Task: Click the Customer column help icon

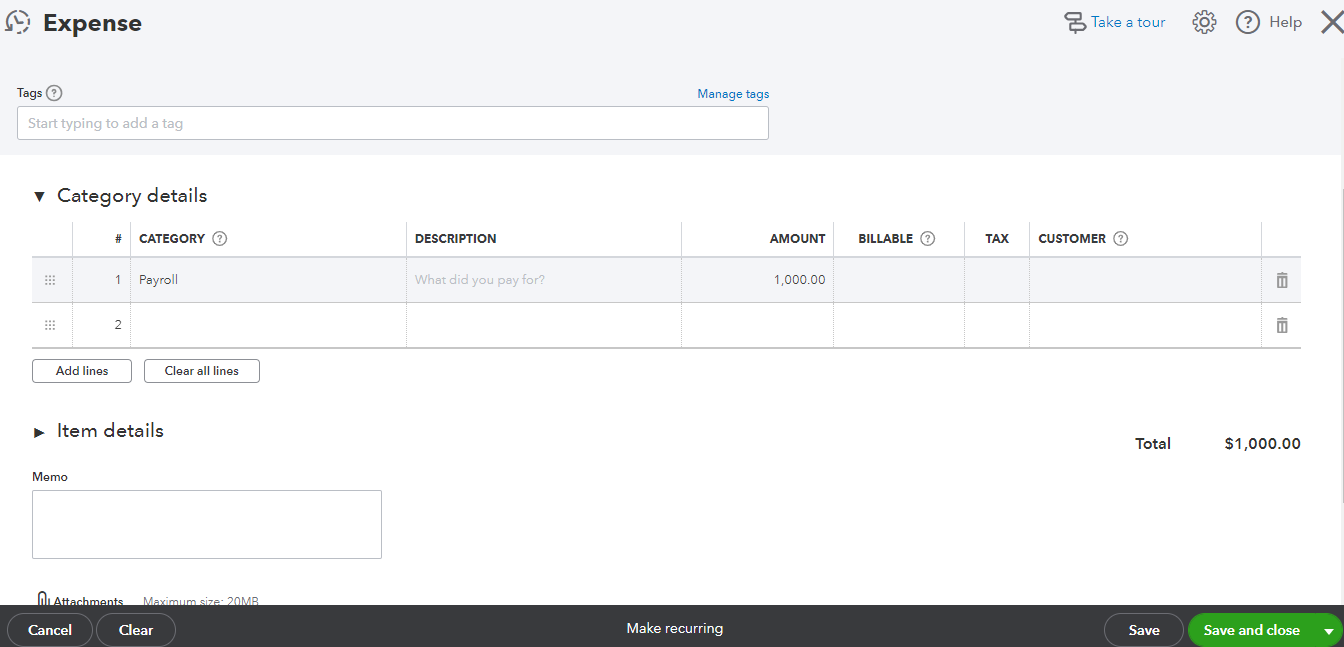Action: [1120, 239]
